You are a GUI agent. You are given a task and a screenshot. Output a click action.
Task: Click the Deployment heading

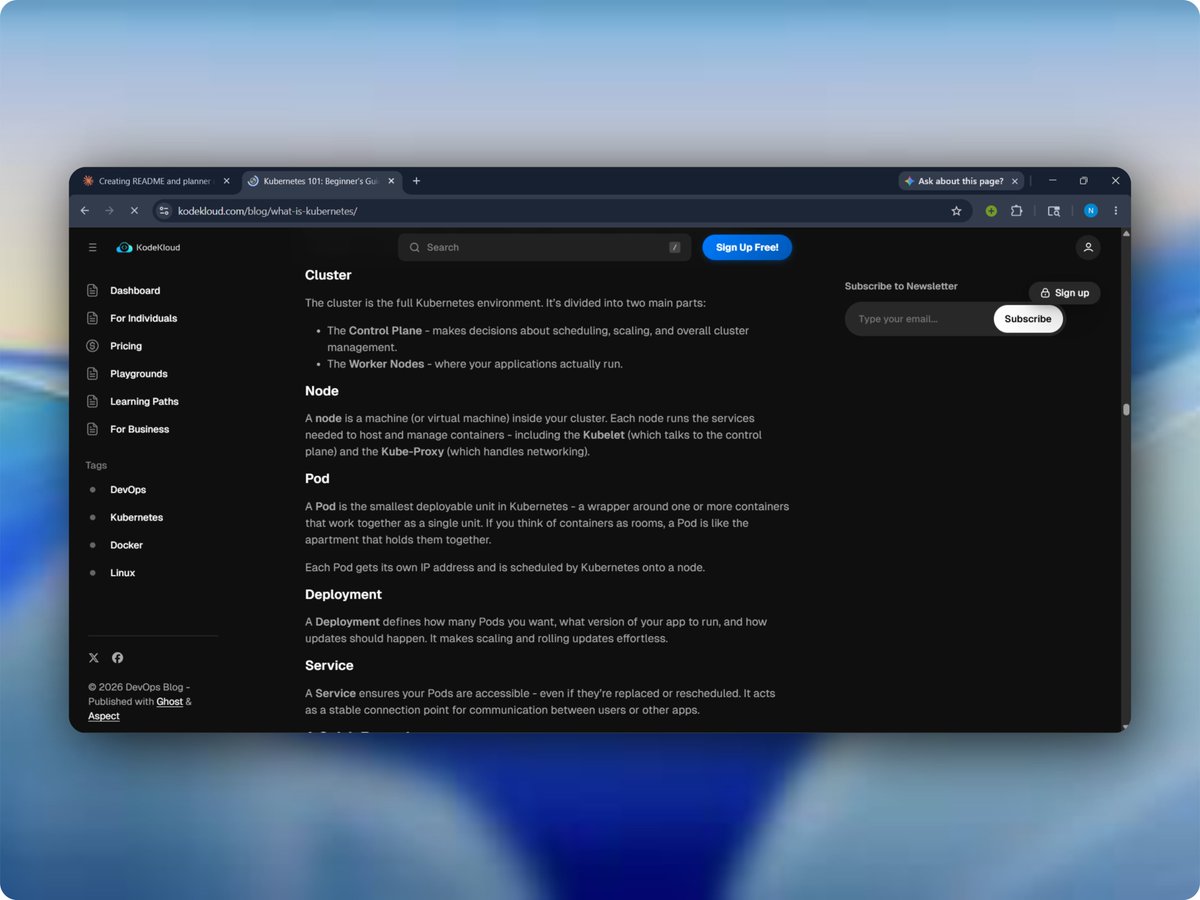[x=343, y=594]
